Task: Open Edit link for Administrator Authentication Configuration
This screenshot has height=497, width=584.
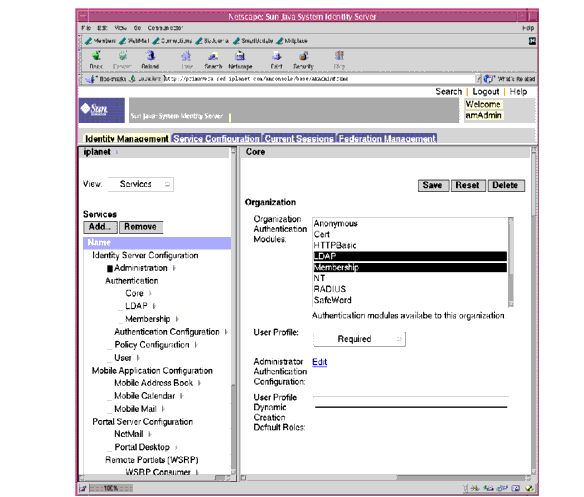Action: click(x=320, y=362)
